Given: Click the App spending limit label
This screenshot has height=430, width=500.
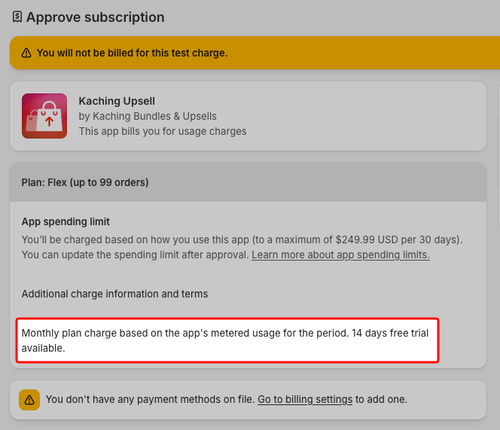Looking at the screenshot, I should [66, 222].
